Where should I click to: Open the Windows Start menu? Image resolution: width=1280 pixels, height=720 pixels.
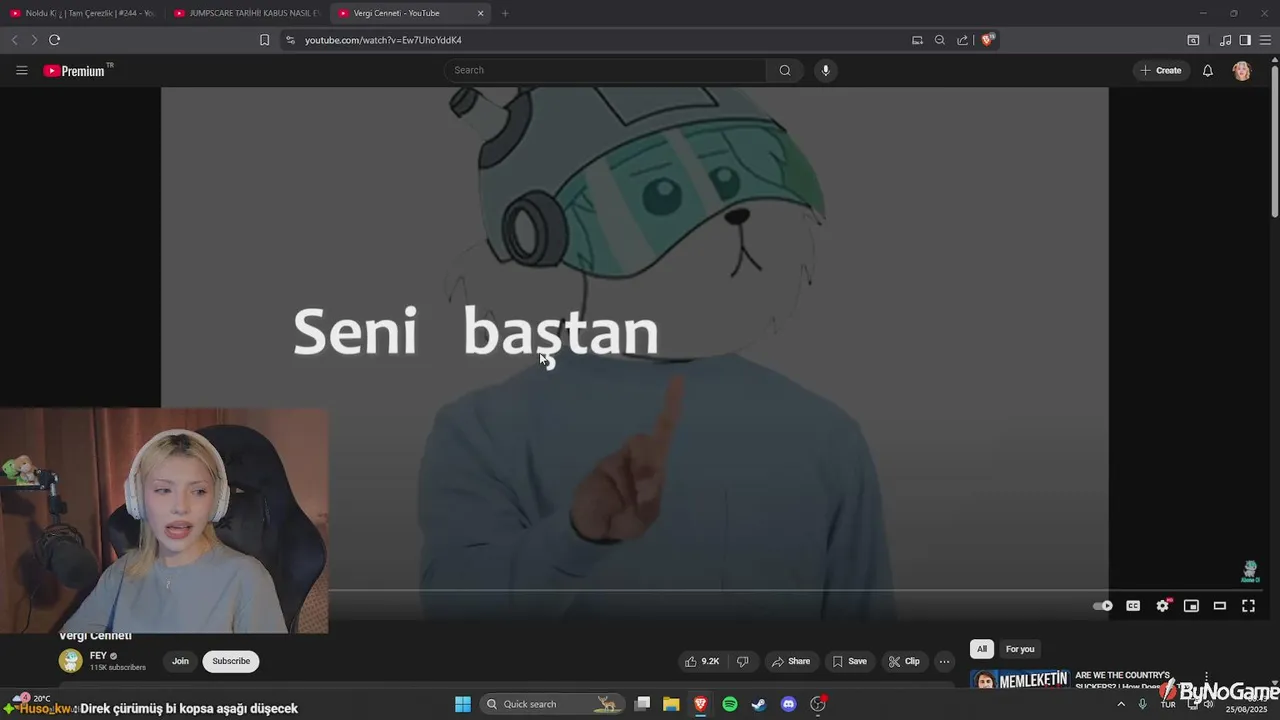[x=463, y=704]
